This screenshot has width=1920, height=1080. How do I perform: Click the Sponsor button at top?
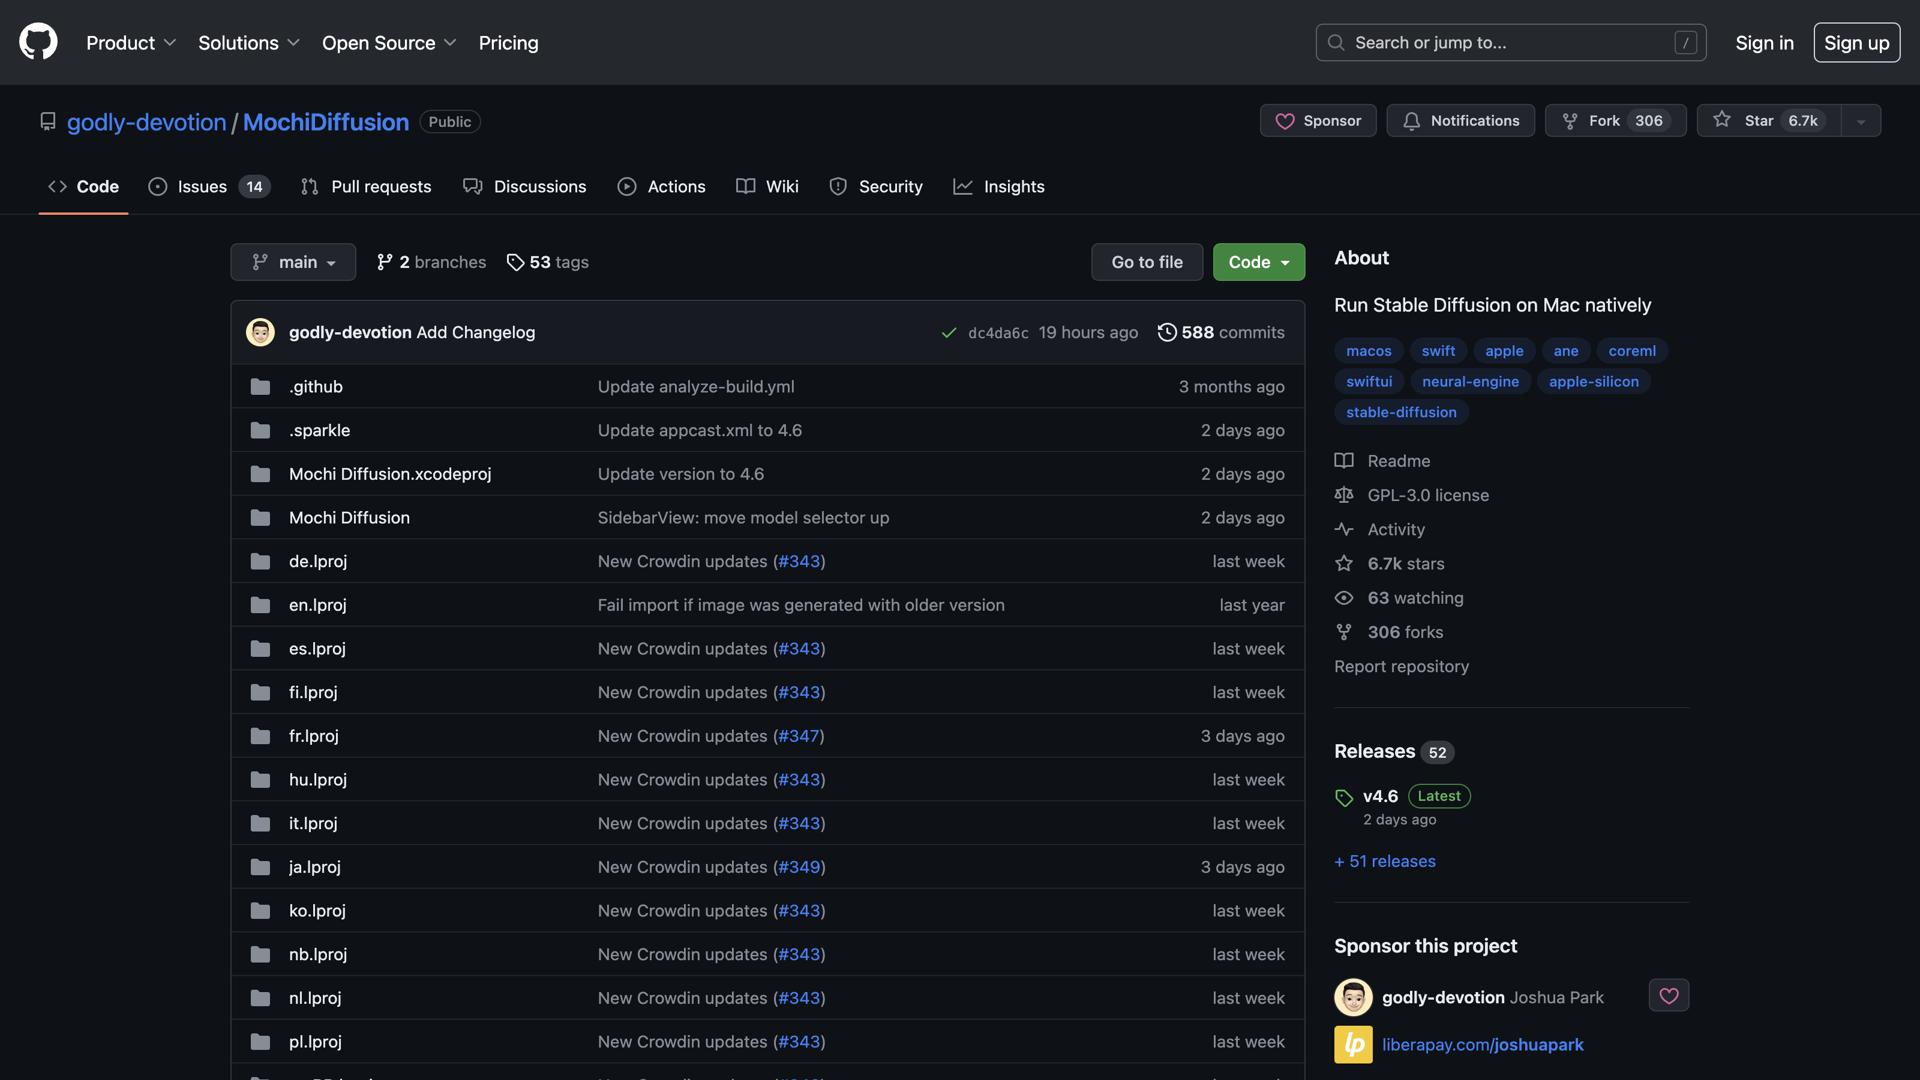1318,120
